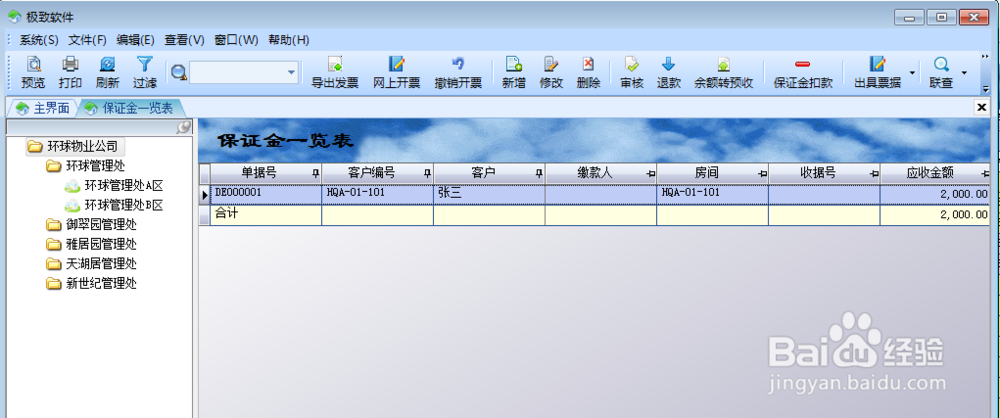Open the 编辑(E) menu
1000x418 pixels.
(x=135, y=40)
